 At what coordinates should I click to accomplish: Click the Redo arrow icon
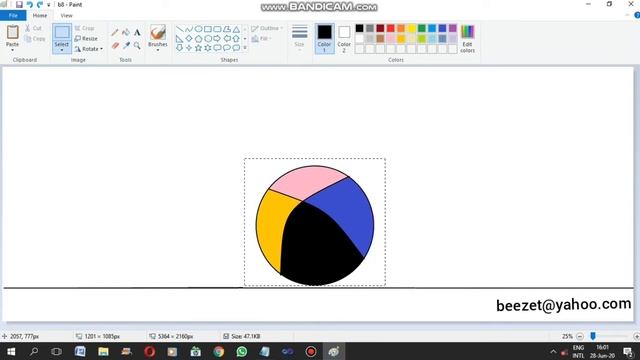40,4
